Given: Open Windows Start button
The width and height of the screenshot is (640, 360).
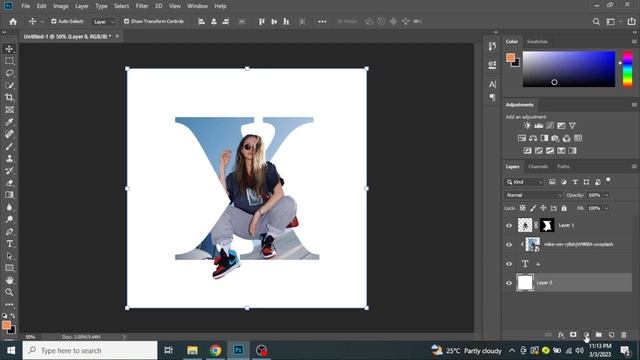Looking at the screenshot, I should 11,351.
